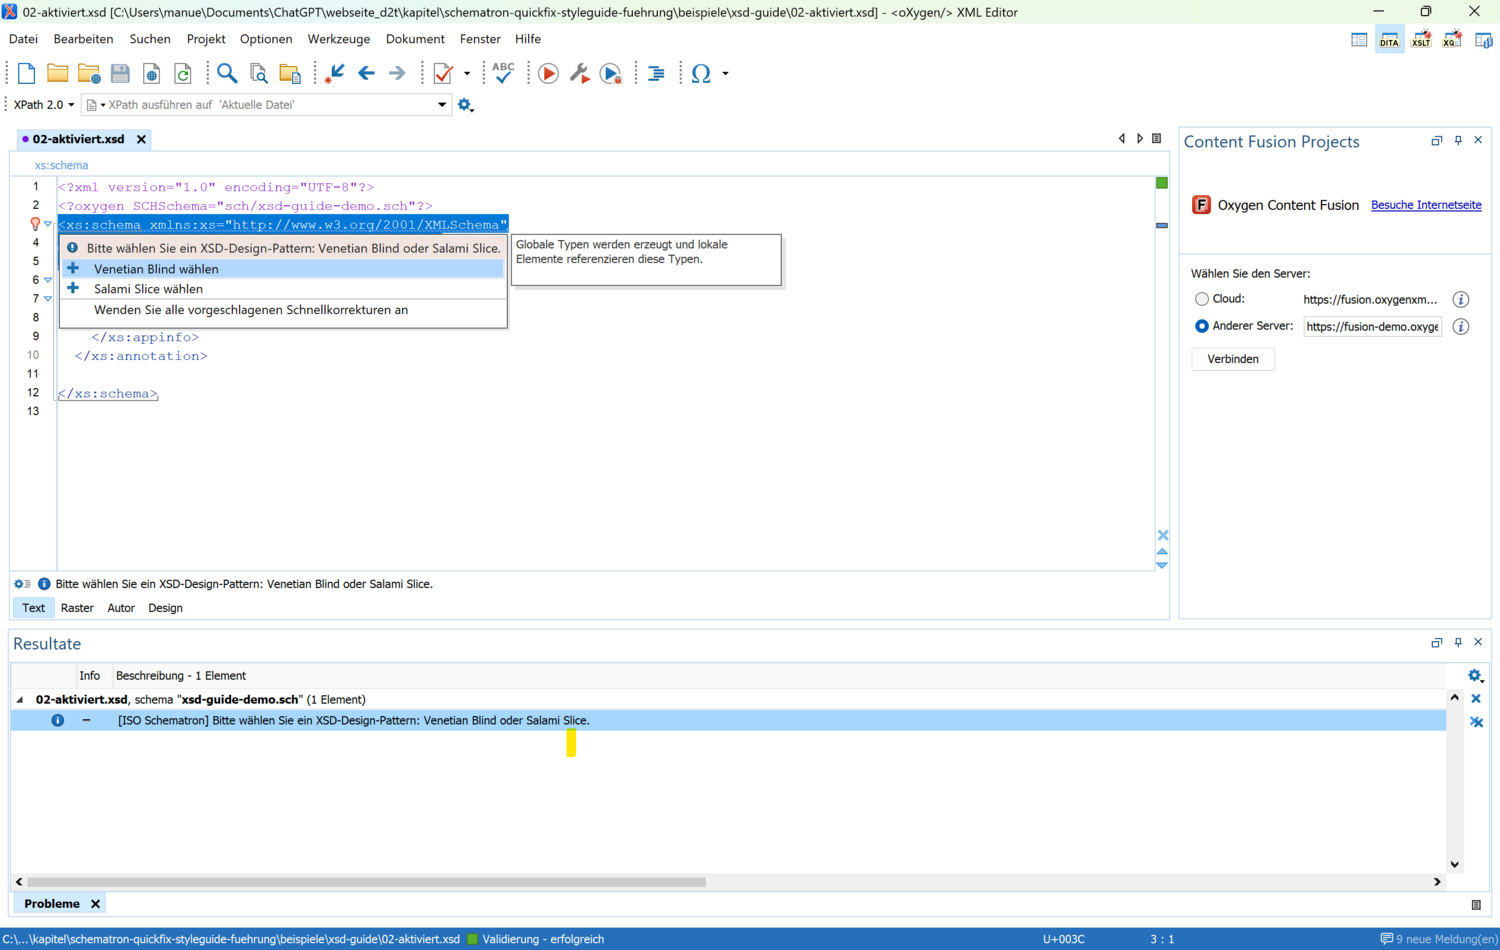Click the Save to URL document-with-globe icon

click(151, 74)
